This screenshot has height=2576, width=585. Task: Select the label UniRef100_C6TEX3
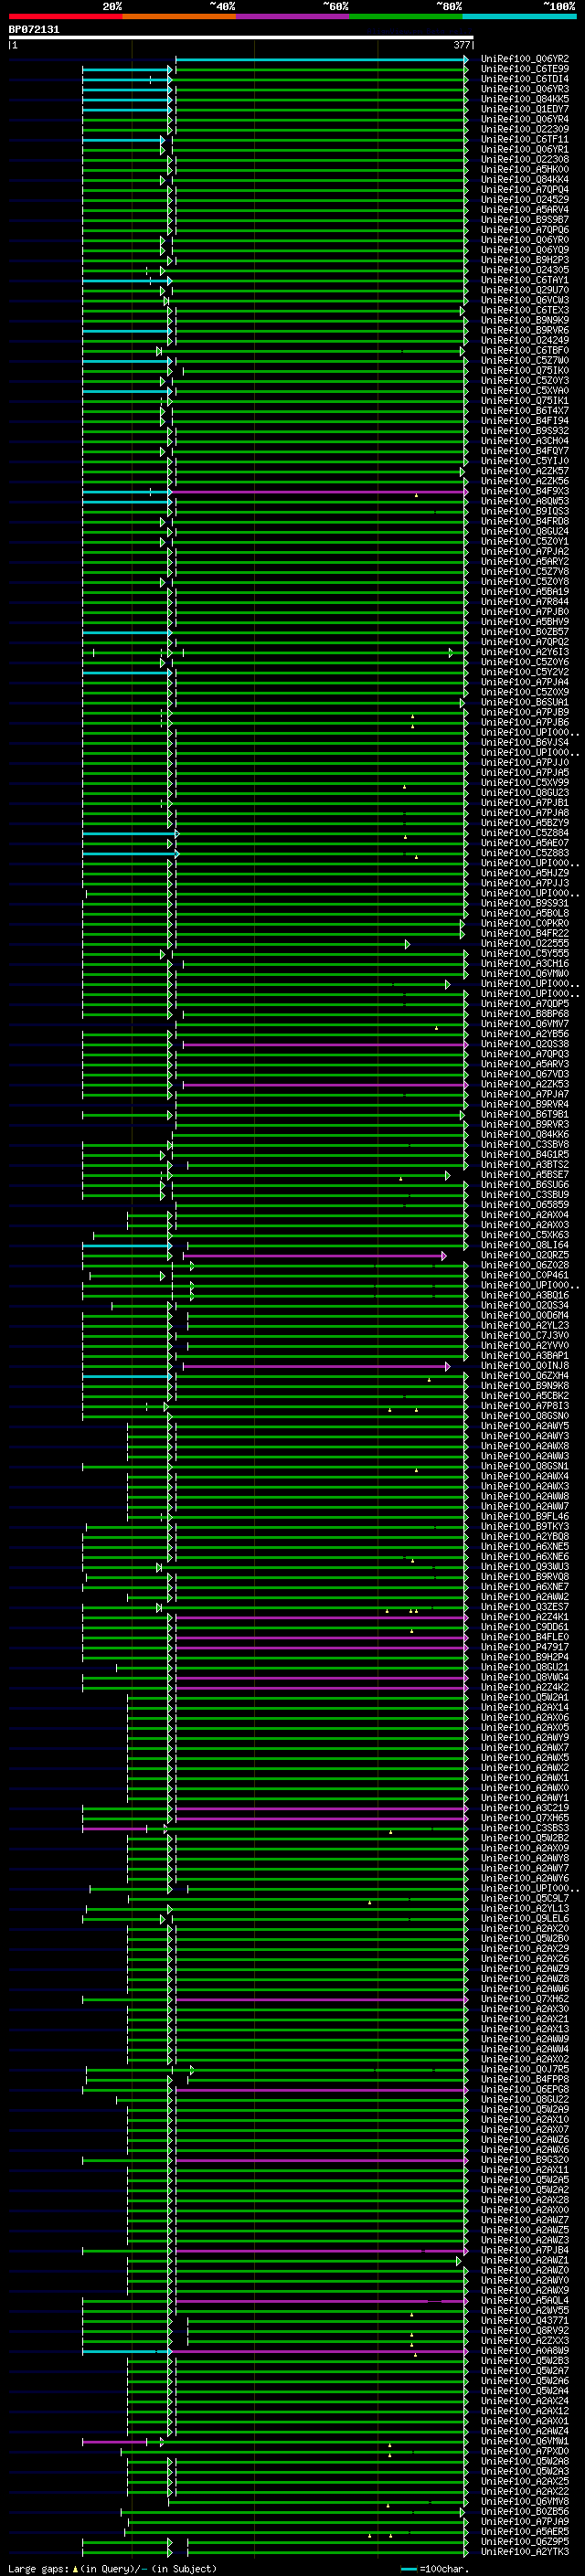tap(524, 310)
